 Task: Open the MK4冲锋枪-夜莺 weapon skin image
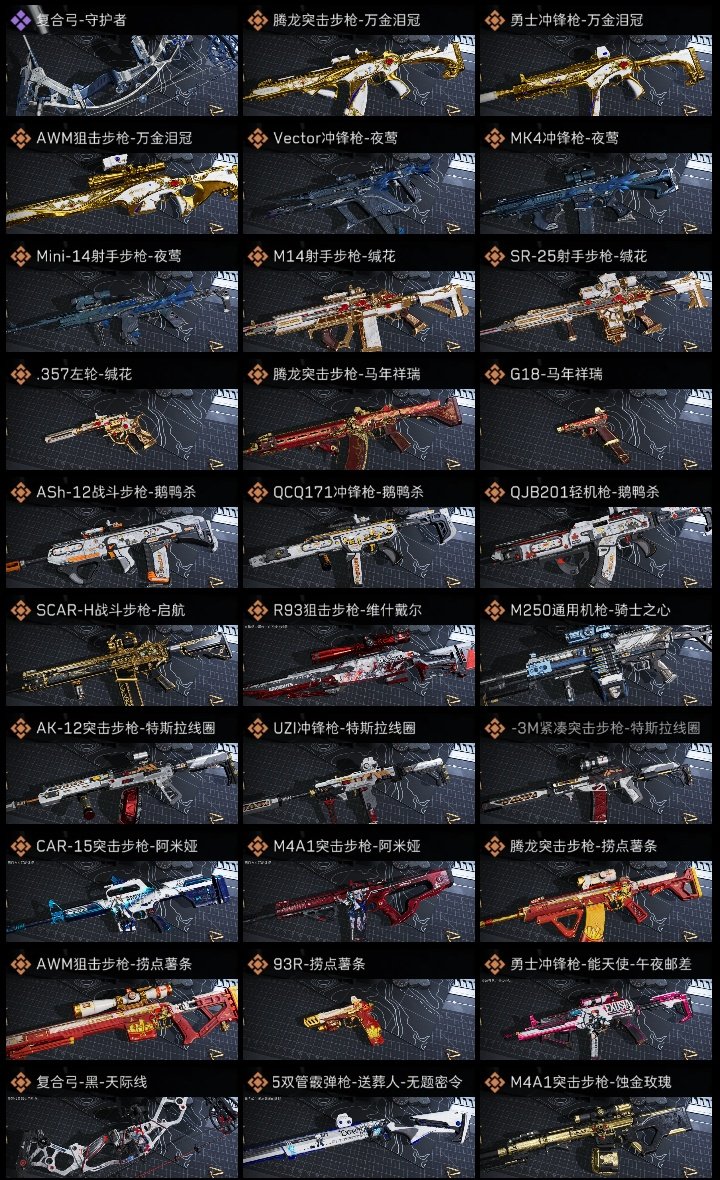(x=596, y=193)
